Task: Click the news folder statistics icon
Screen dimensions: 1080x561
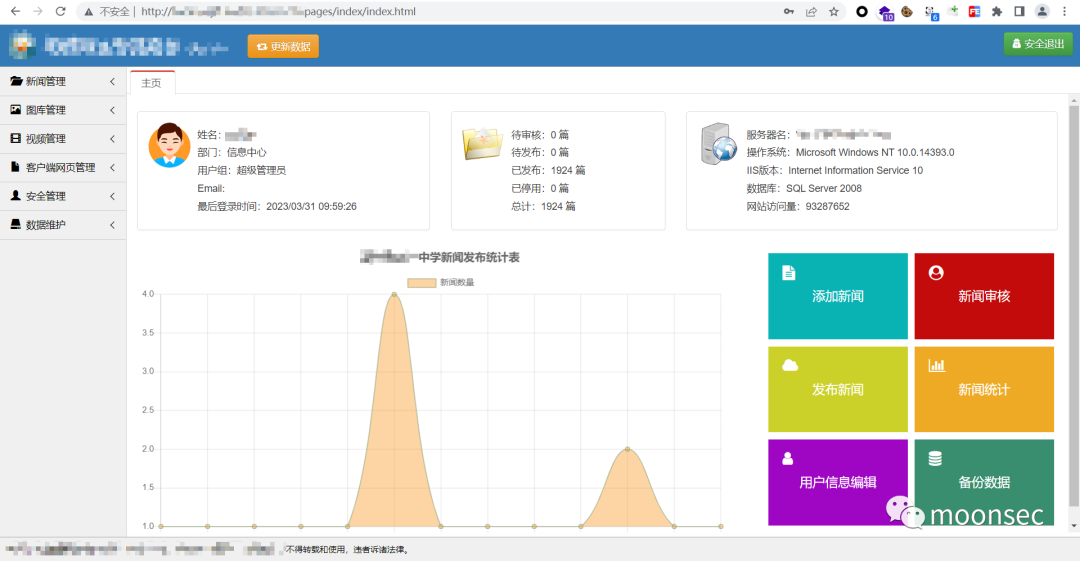Action: point(482,143)
